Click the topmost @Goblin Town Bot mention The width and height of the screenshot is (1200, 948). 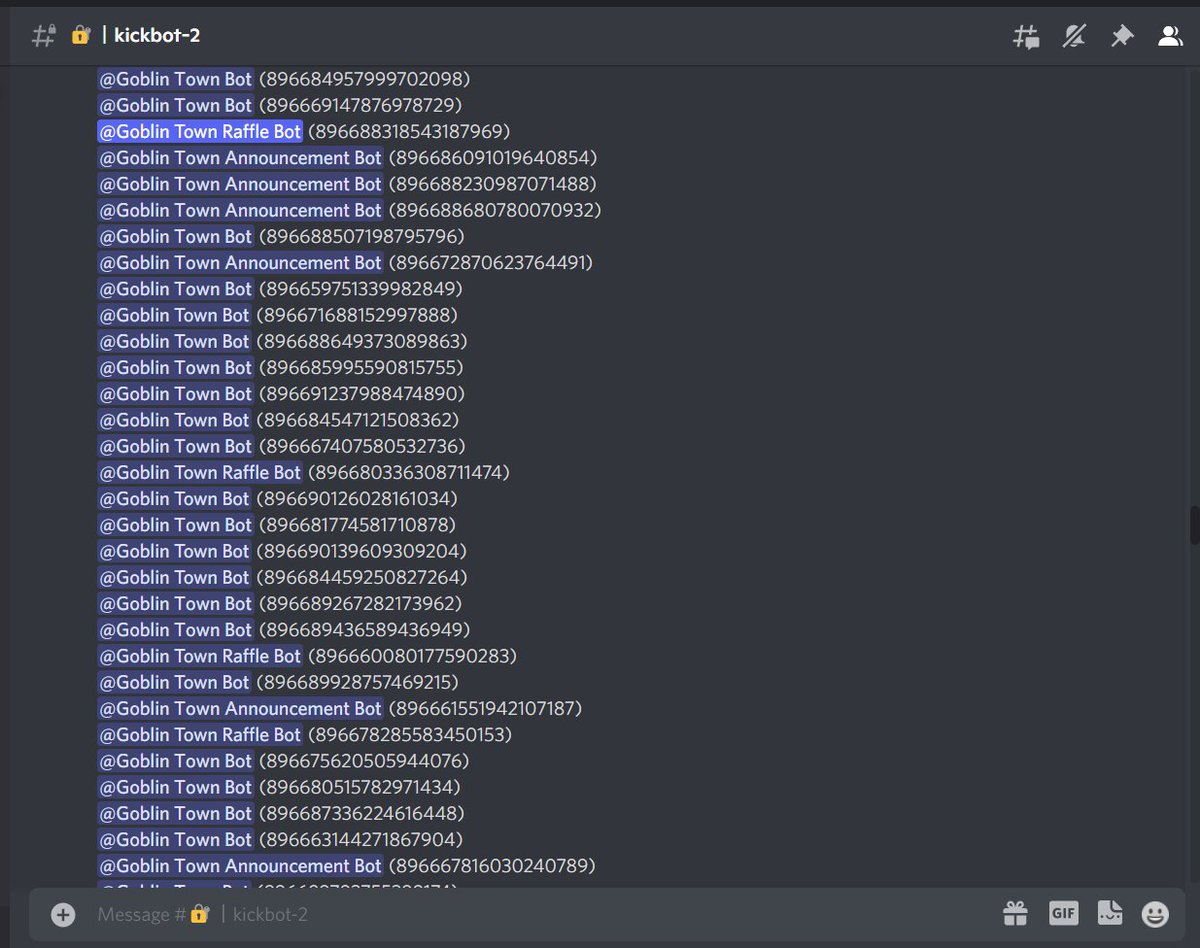(x=176, y=79)
